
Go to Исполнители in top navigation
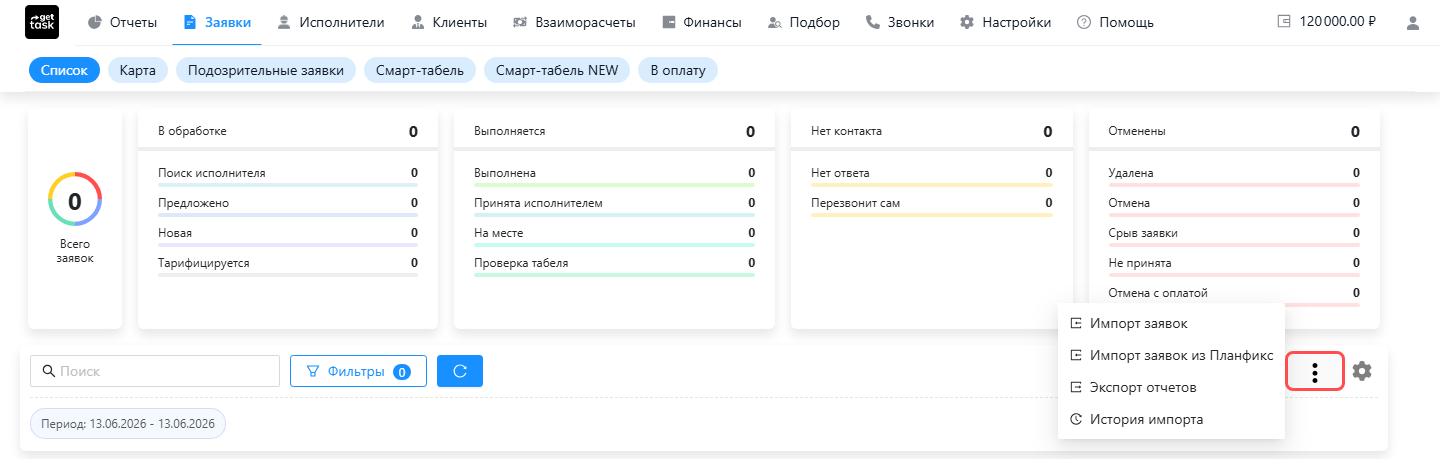point(331,22)
